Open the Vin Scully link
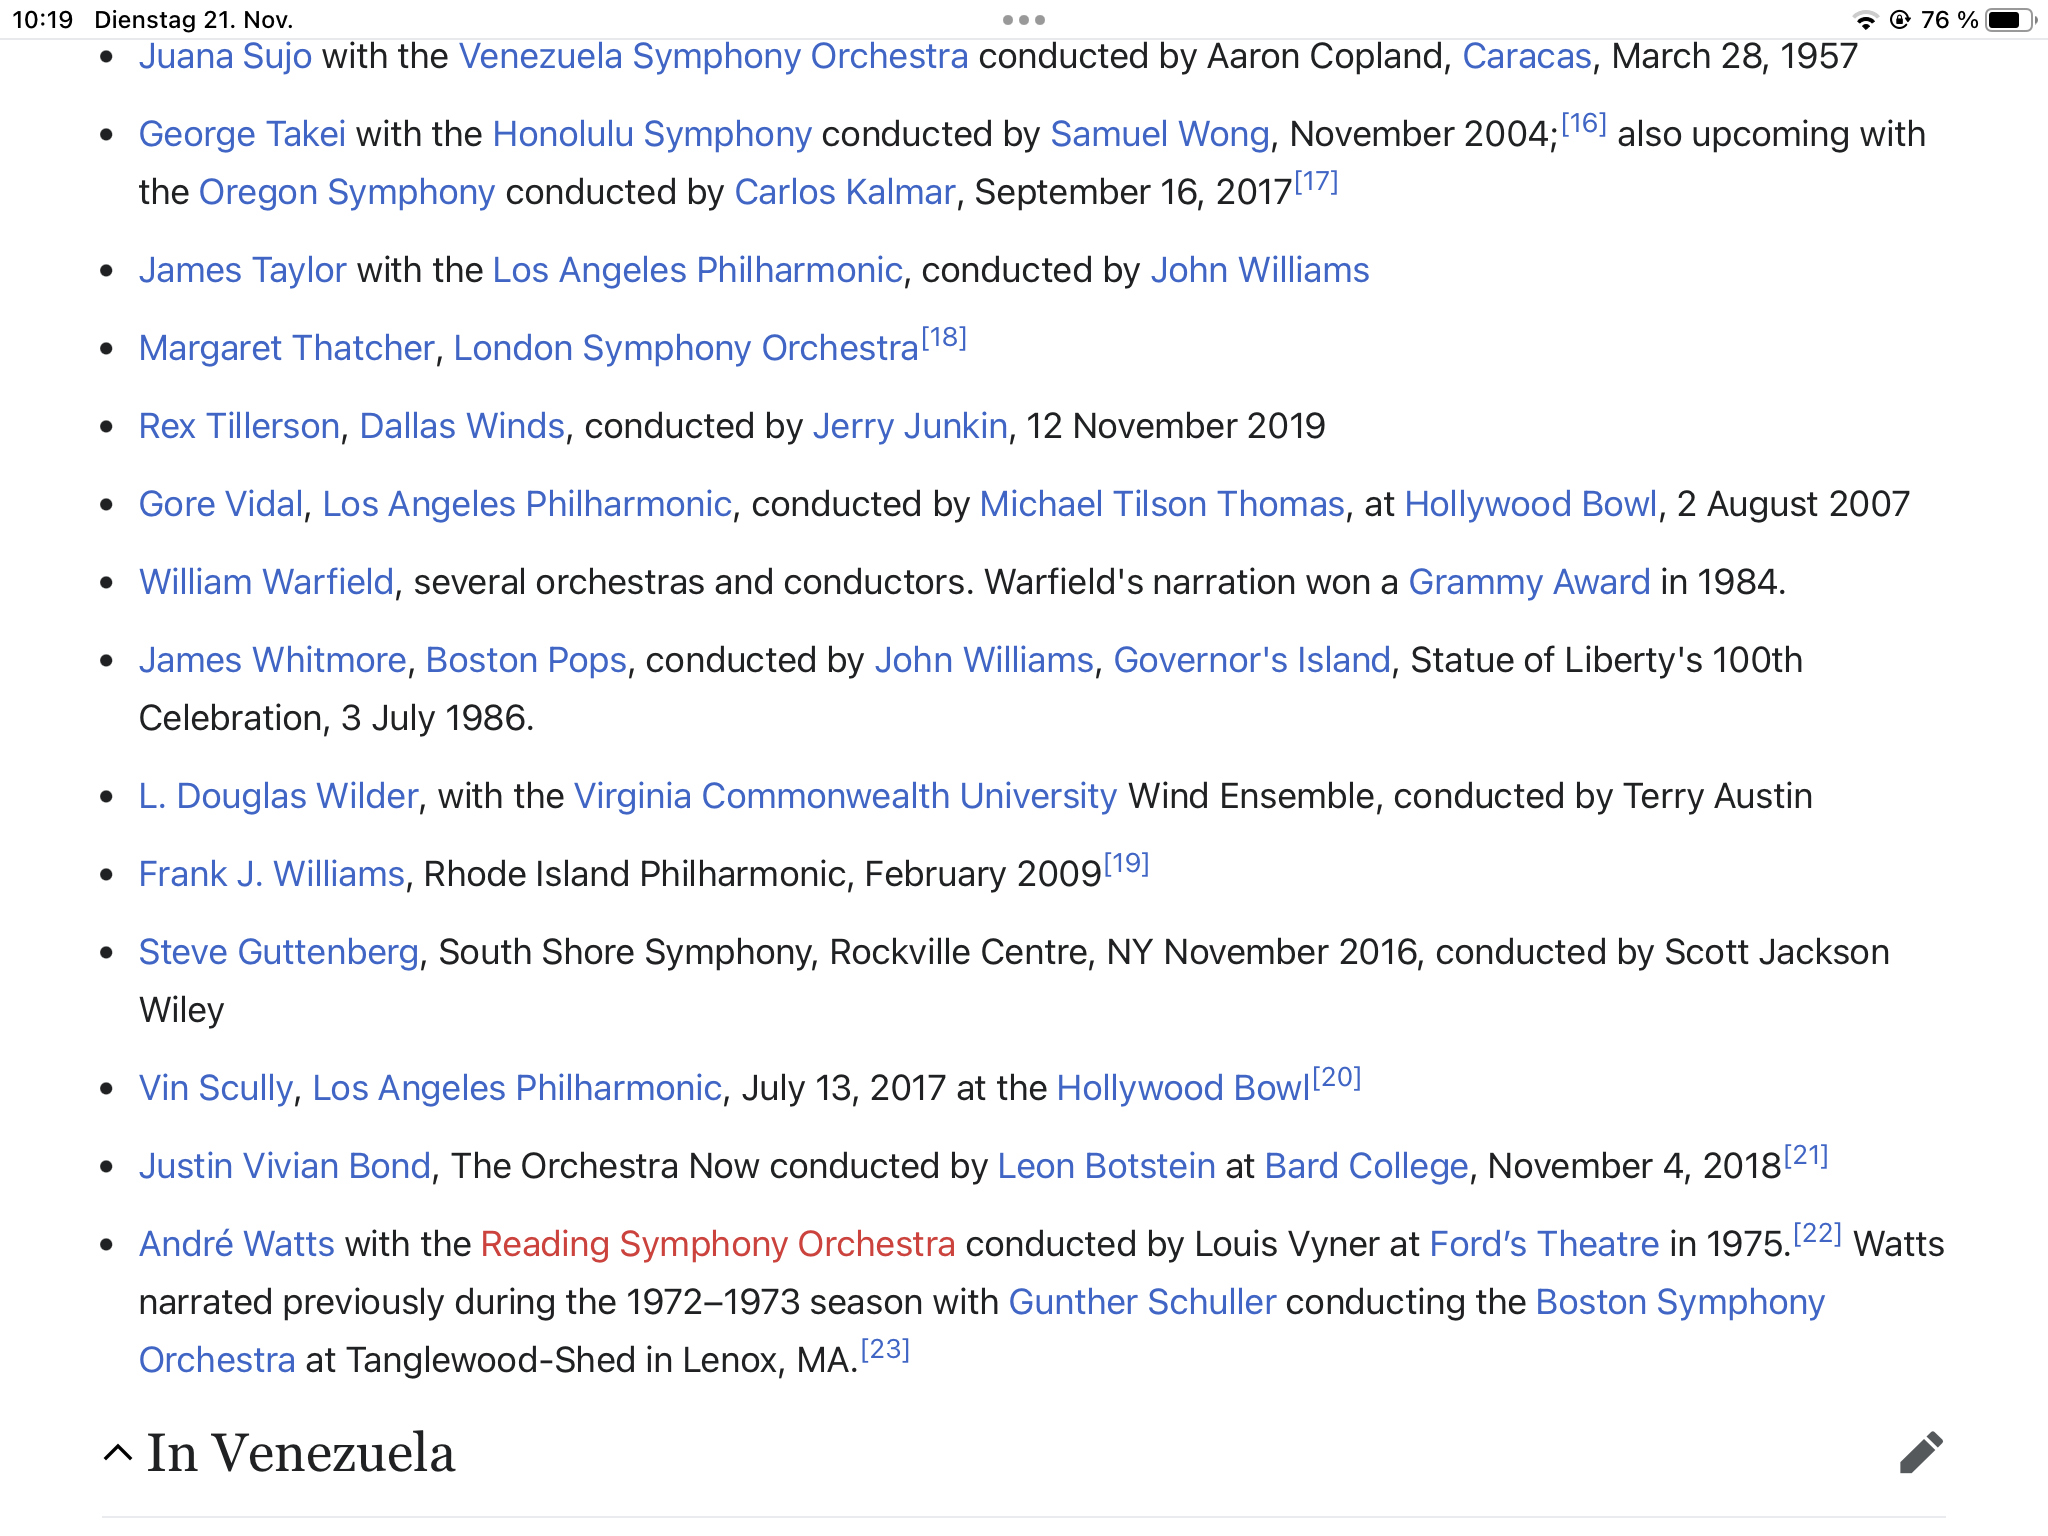 [216, 1088]
